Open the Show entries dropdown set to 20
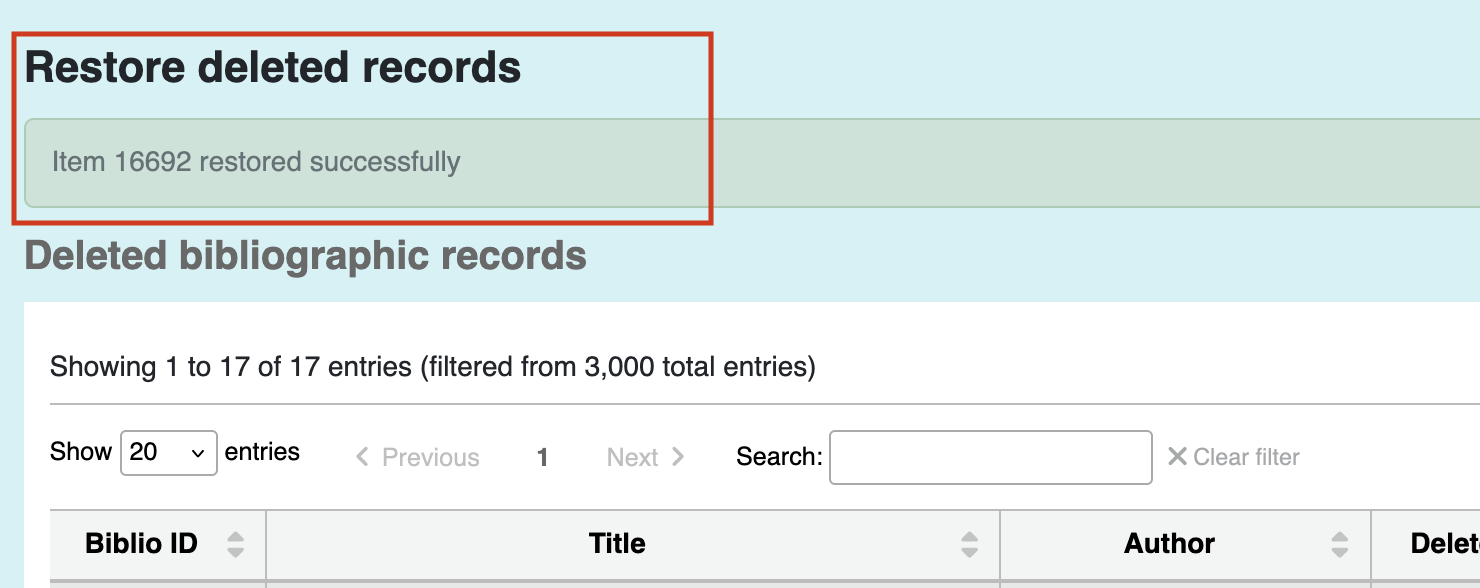The width and height of the screenshot is (1480, 588). tap(169, 453)
